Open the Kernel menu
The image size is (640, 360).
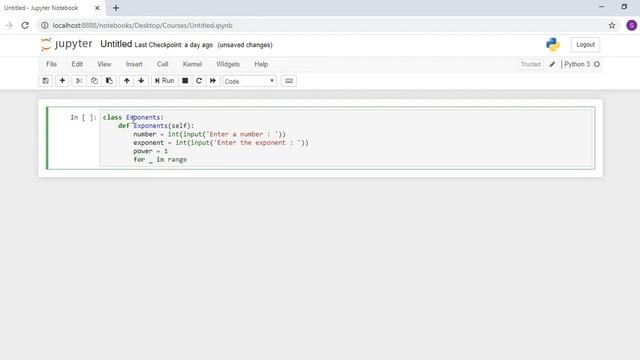point(192,64)
